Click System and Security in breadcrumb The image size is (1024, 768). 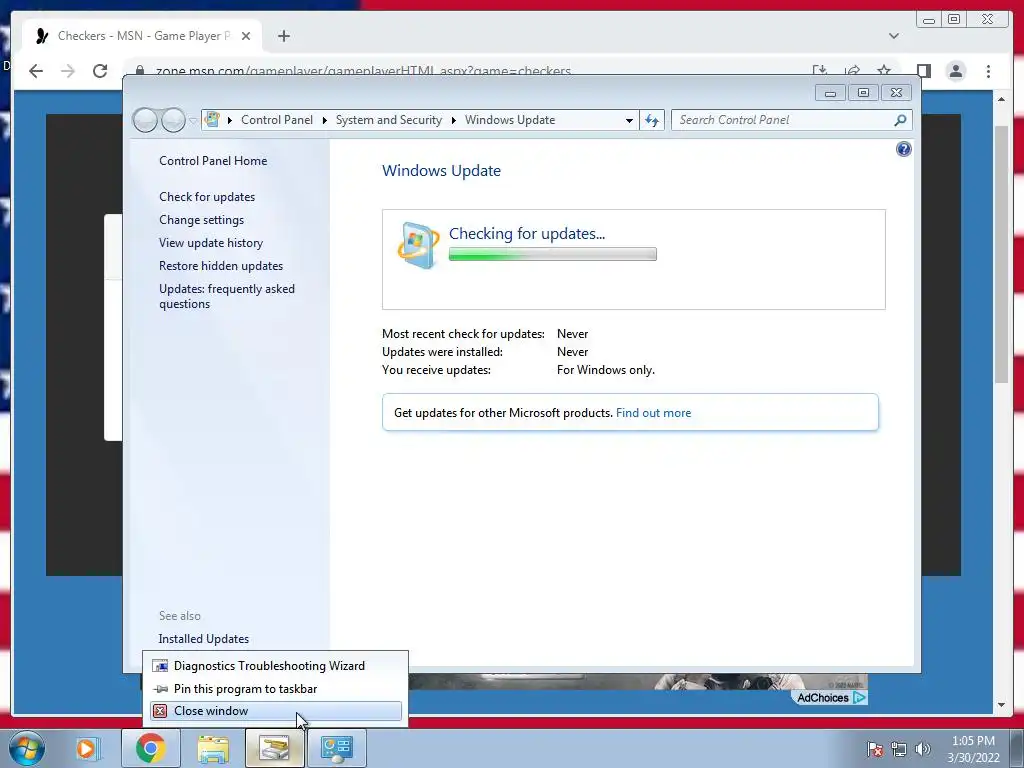(389, 120)
